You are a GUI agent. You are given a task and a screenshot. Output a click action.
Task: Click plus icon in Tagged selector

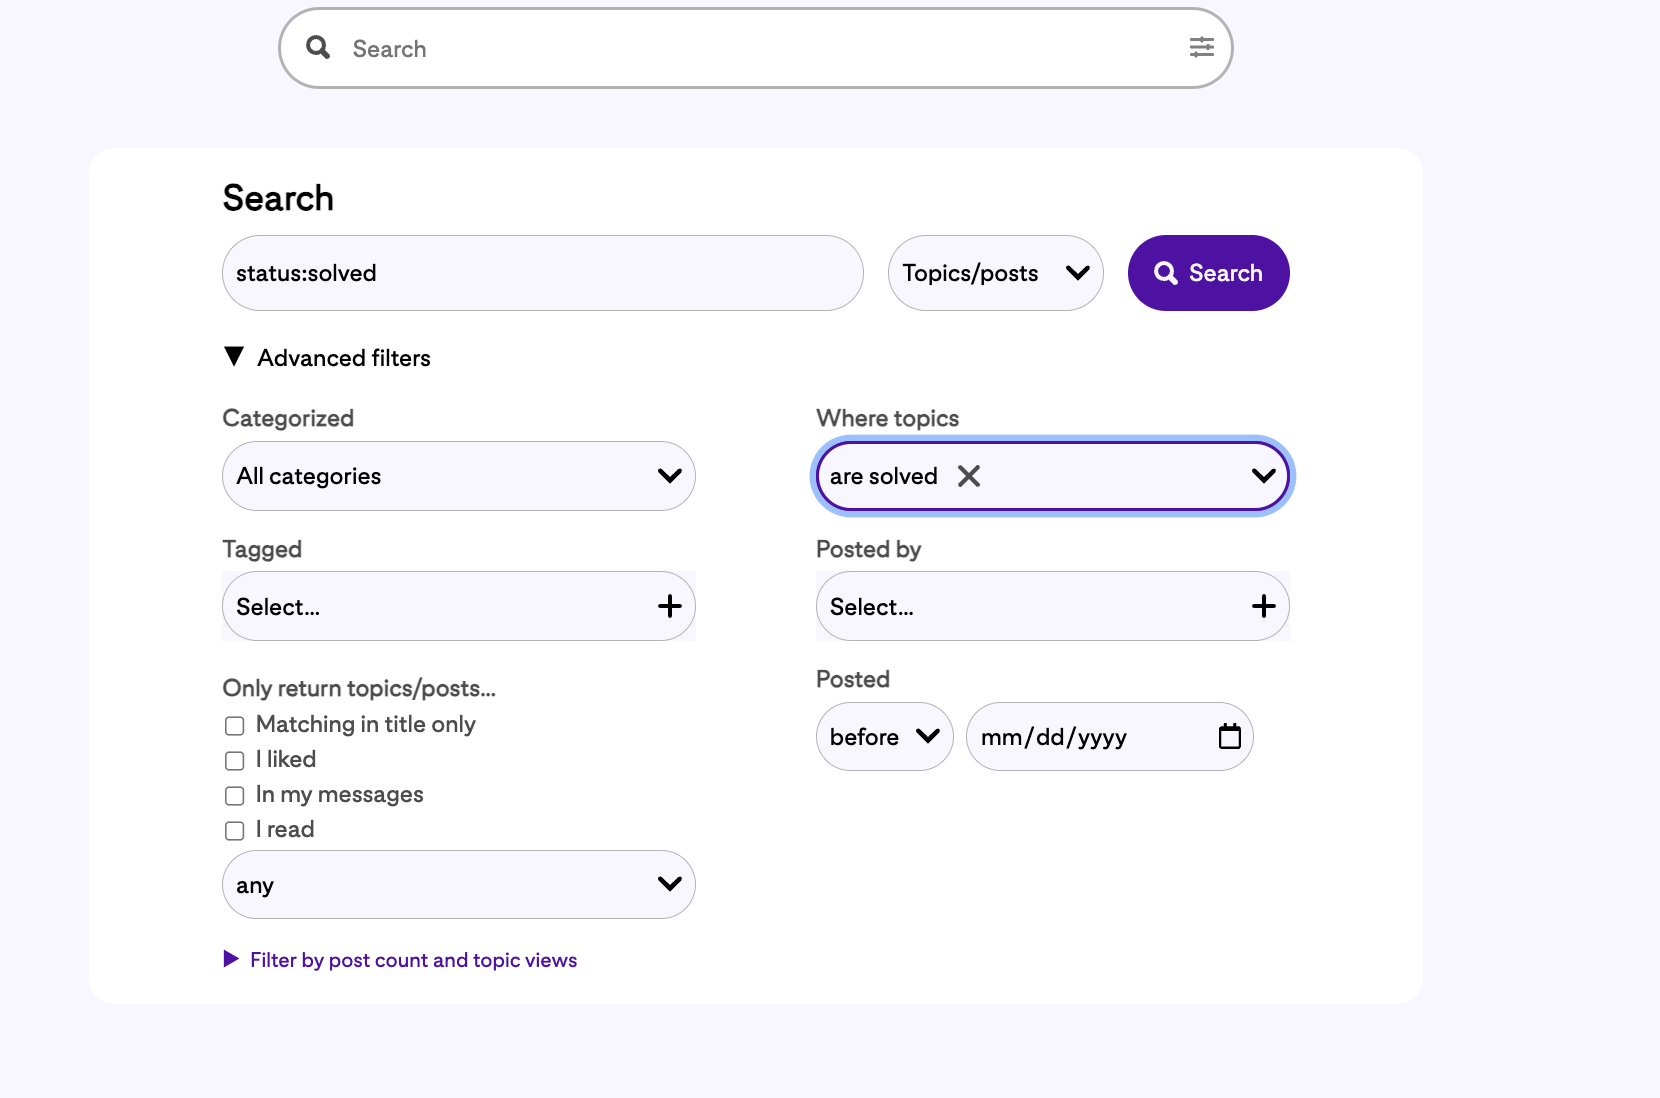point(669,606)
